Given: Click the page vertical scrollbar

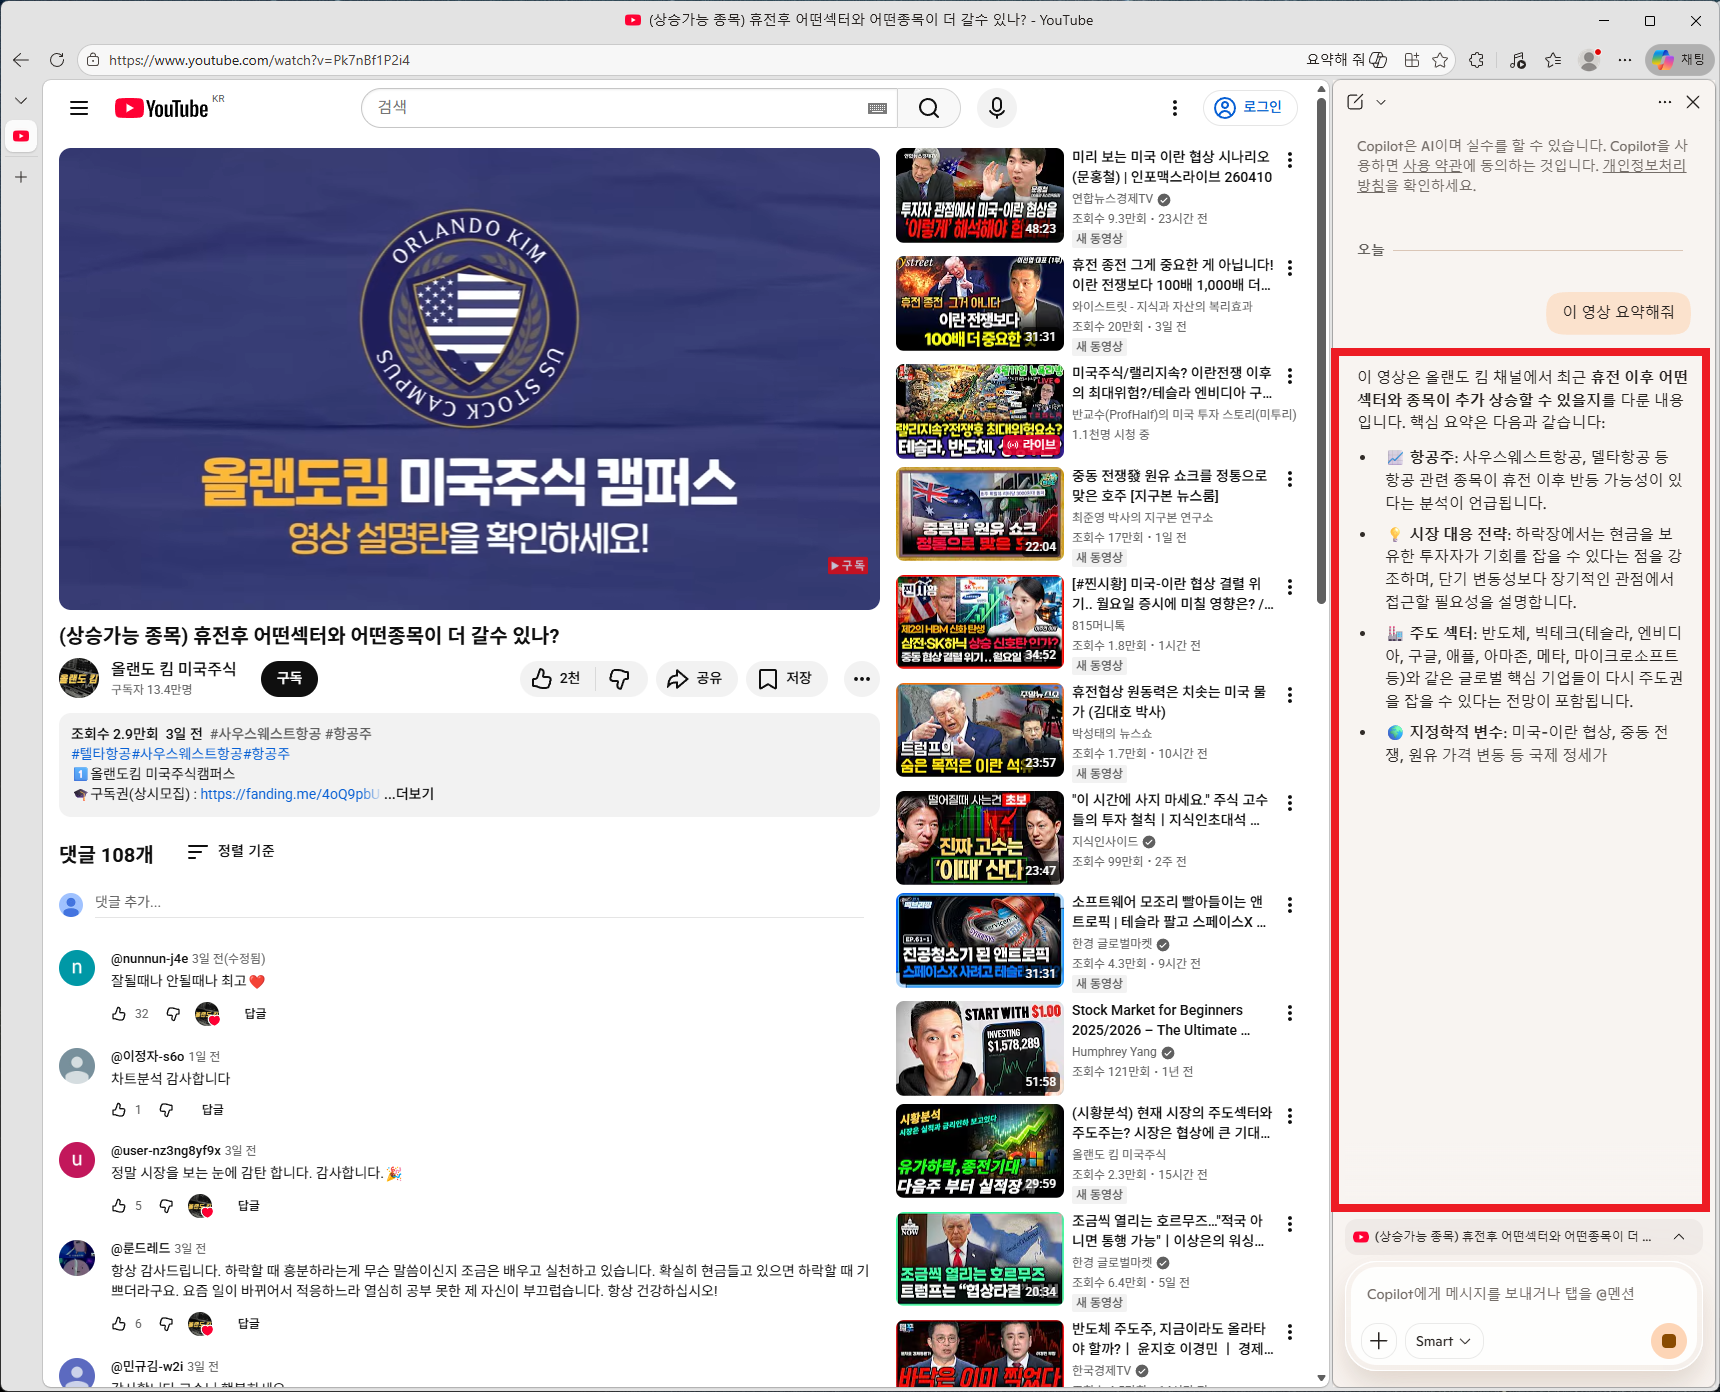Looking at the screenshot, I should point(1321,350).
